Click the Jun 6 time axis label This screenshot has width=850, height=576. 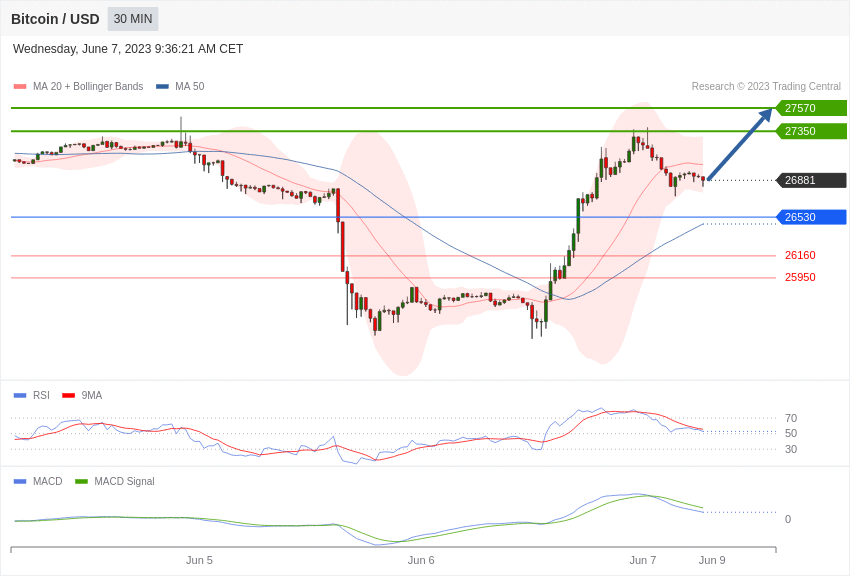click(421, 560)
